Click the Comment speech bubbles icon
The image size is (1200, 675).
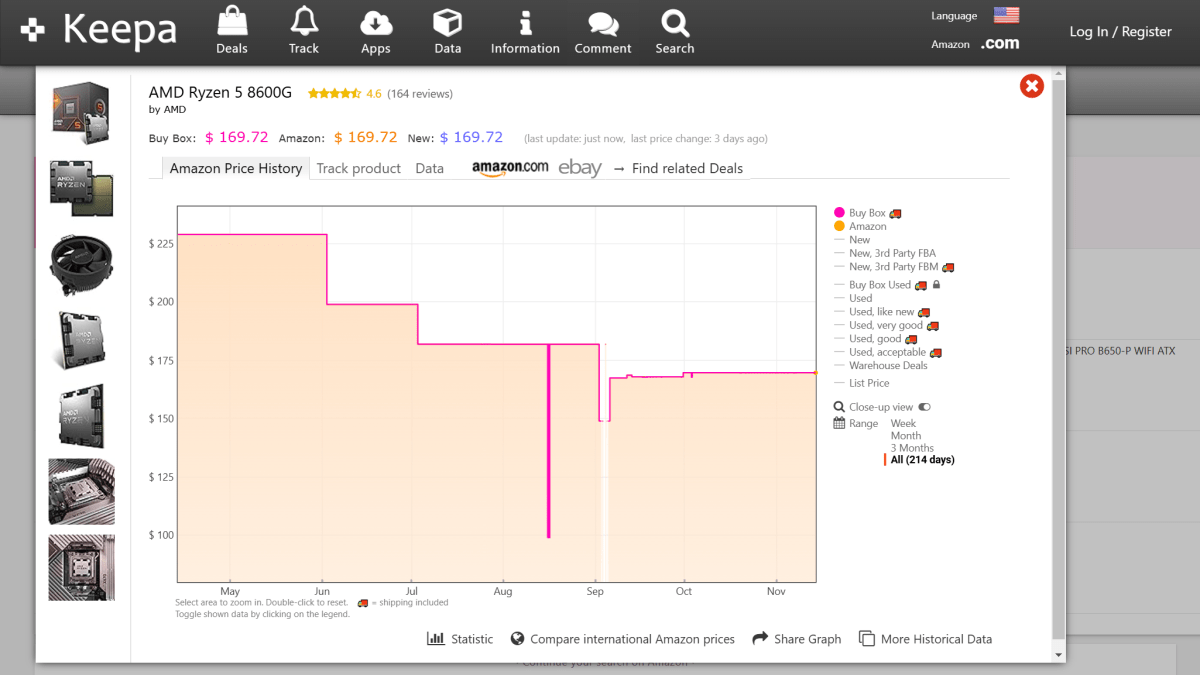coord(602,21)
